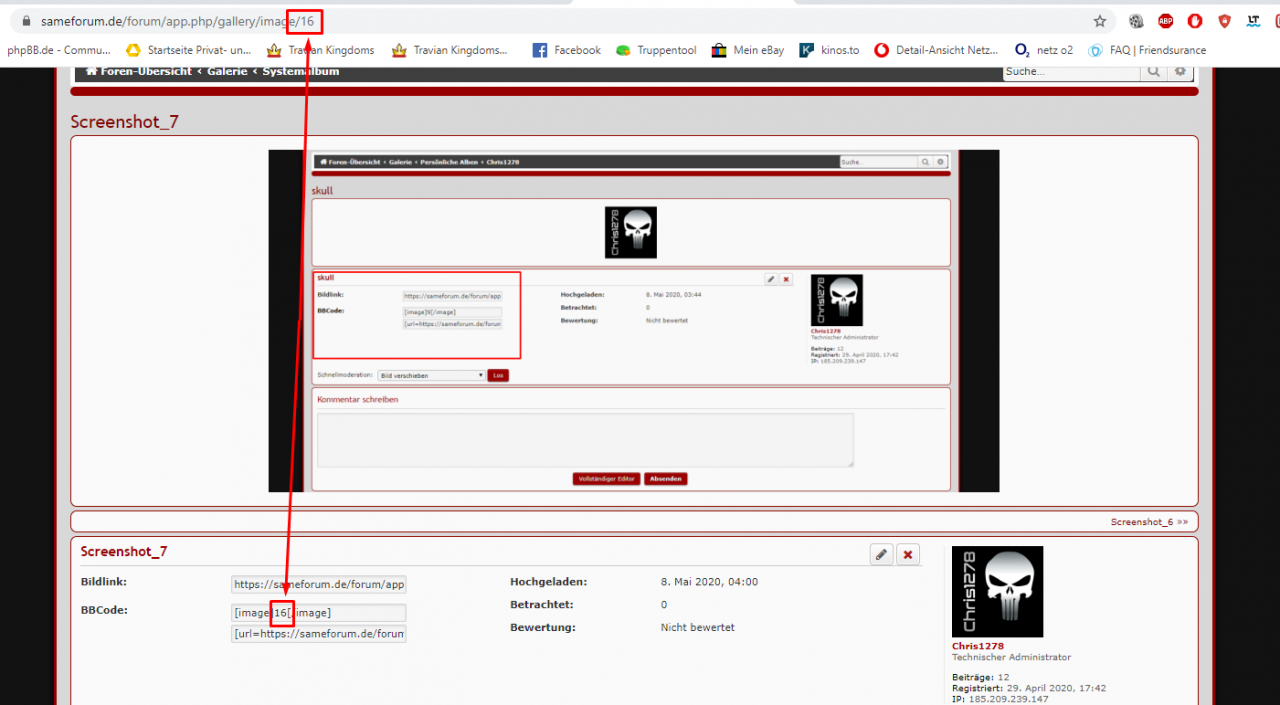Open the Chris1278 username profile link
The image size is (1280, 705).
click(x=977, y=646)
